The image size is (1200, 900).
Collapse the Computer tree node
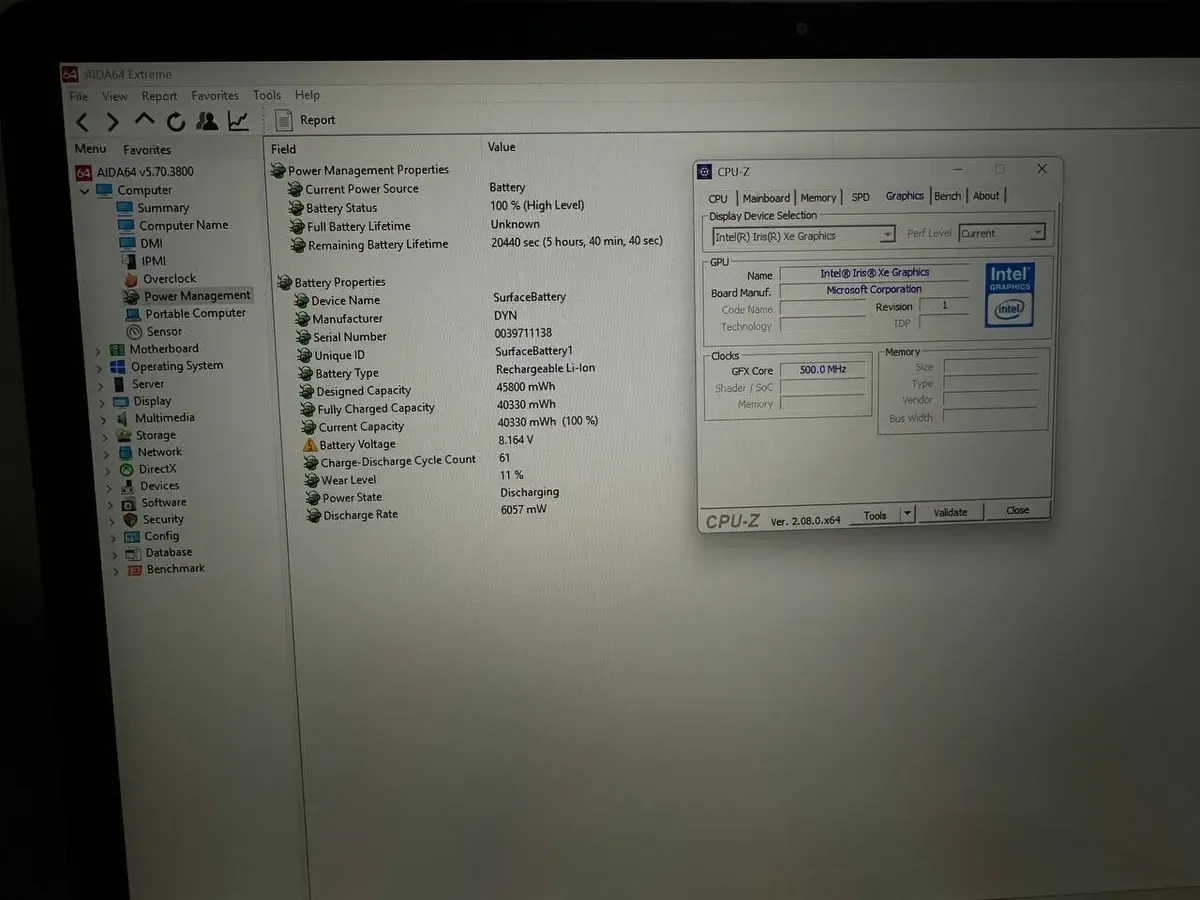(x=85, y=191)
